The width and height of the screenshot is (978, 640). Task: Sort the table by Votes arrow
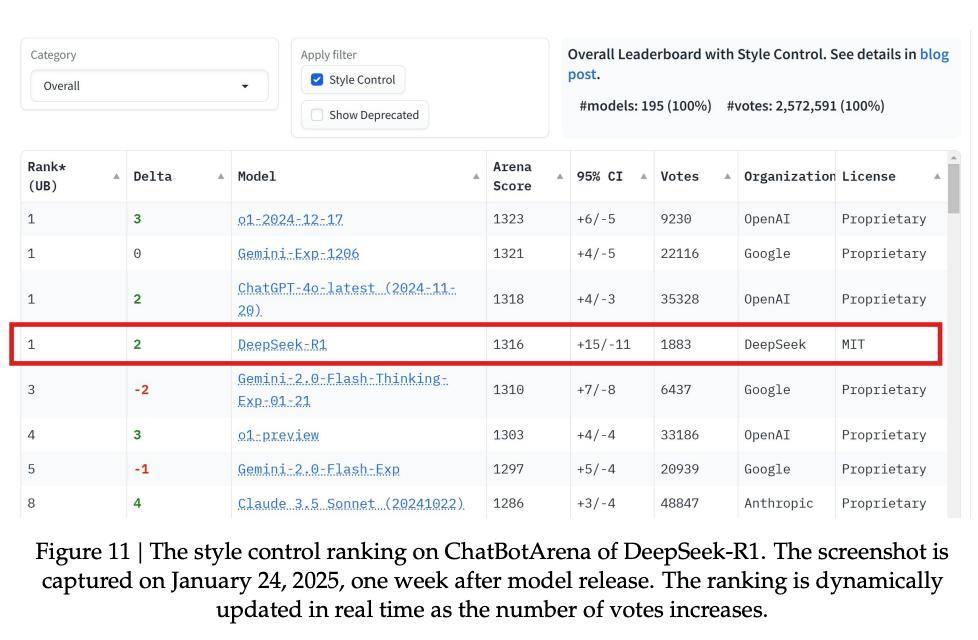pyautogui.click(x=727, y=177)
